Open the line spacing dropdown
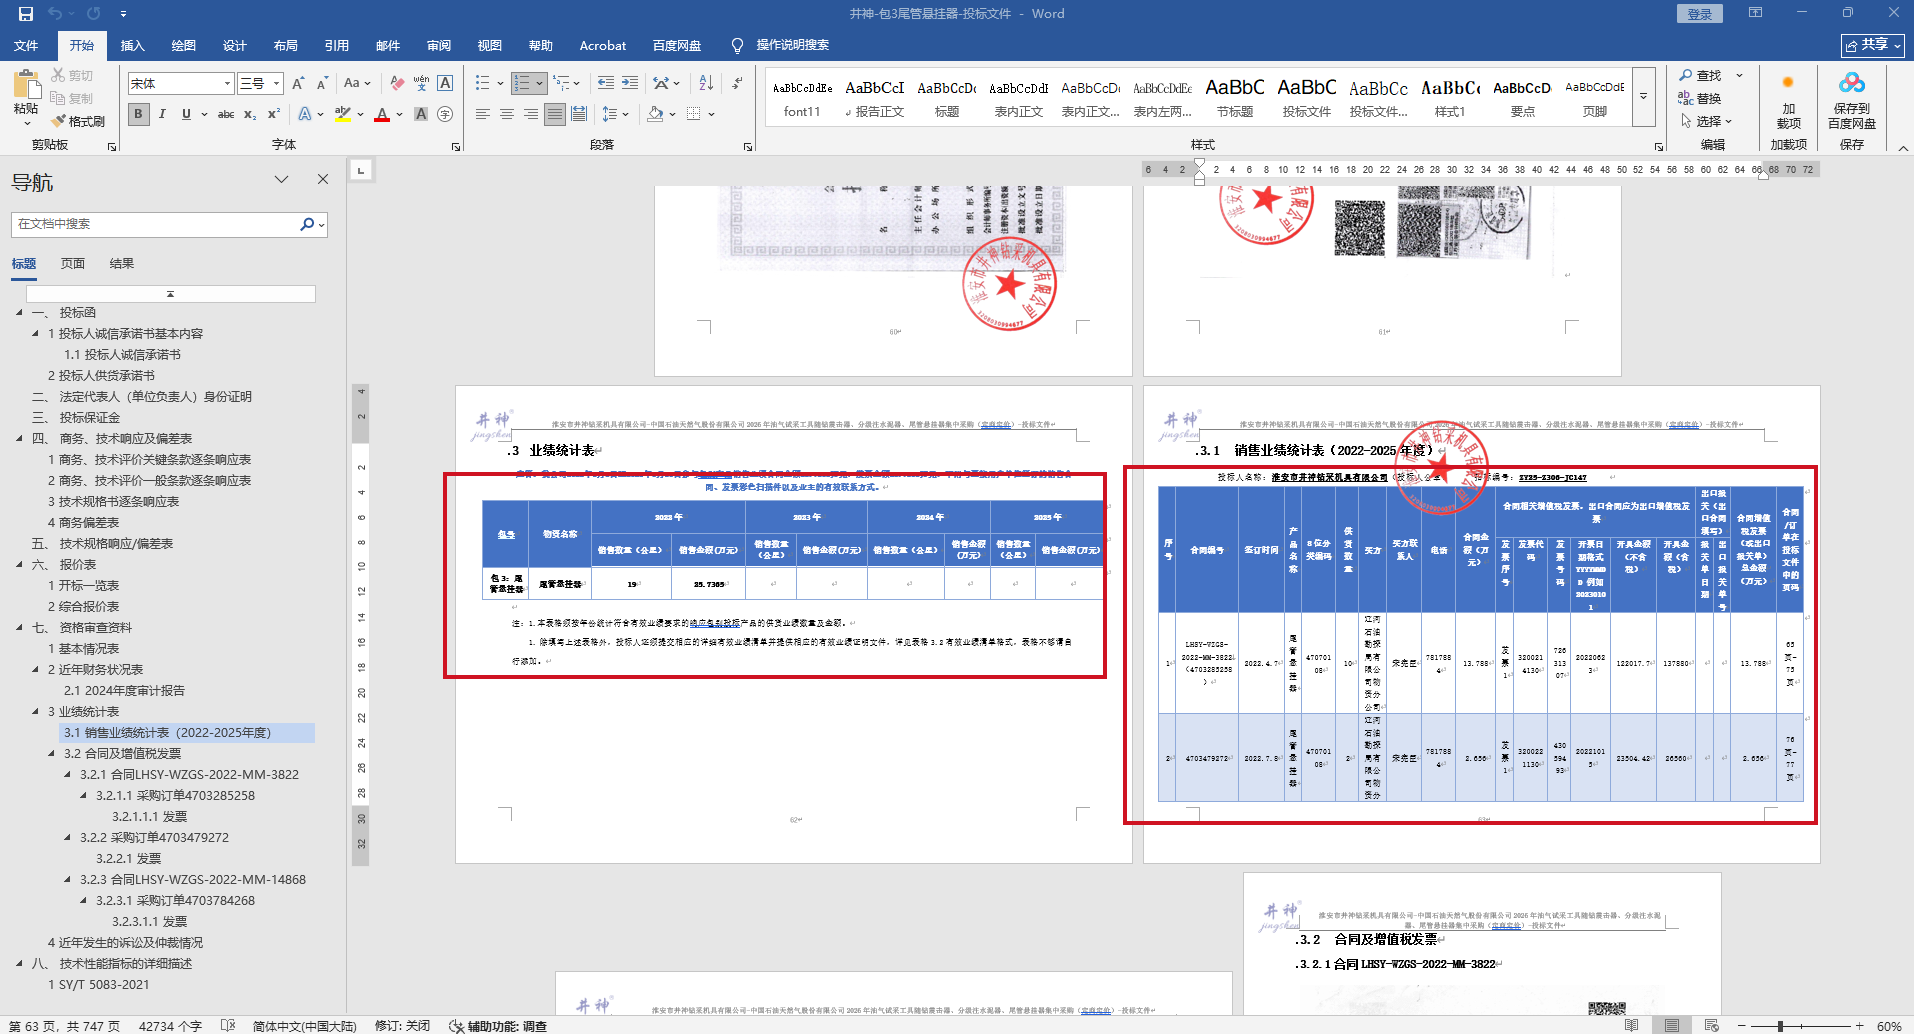Screen dimensions: 1914x1034 point(615,114)
